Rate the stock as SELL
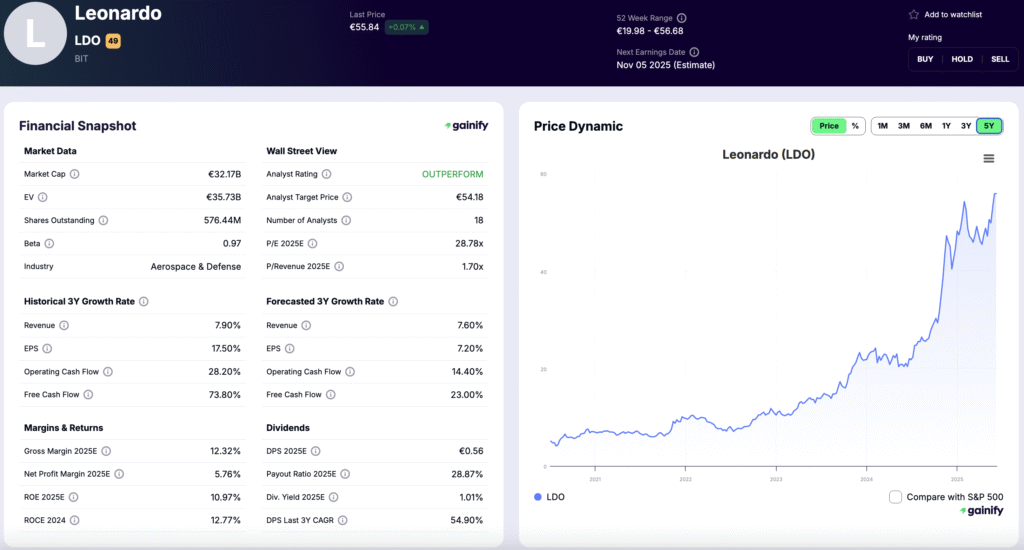Screen dimensions: 1024x550 click(x=1000, y=59)
